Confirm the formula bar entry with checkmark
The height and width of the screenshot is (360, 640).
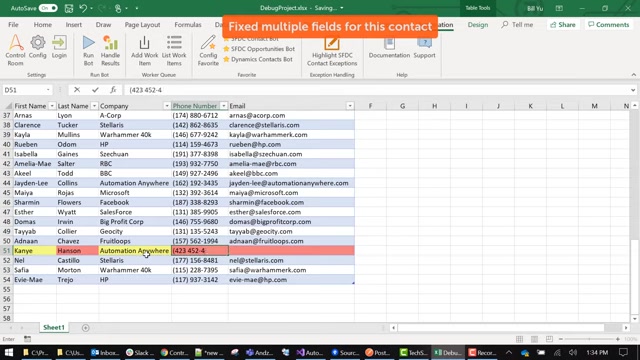95,90
